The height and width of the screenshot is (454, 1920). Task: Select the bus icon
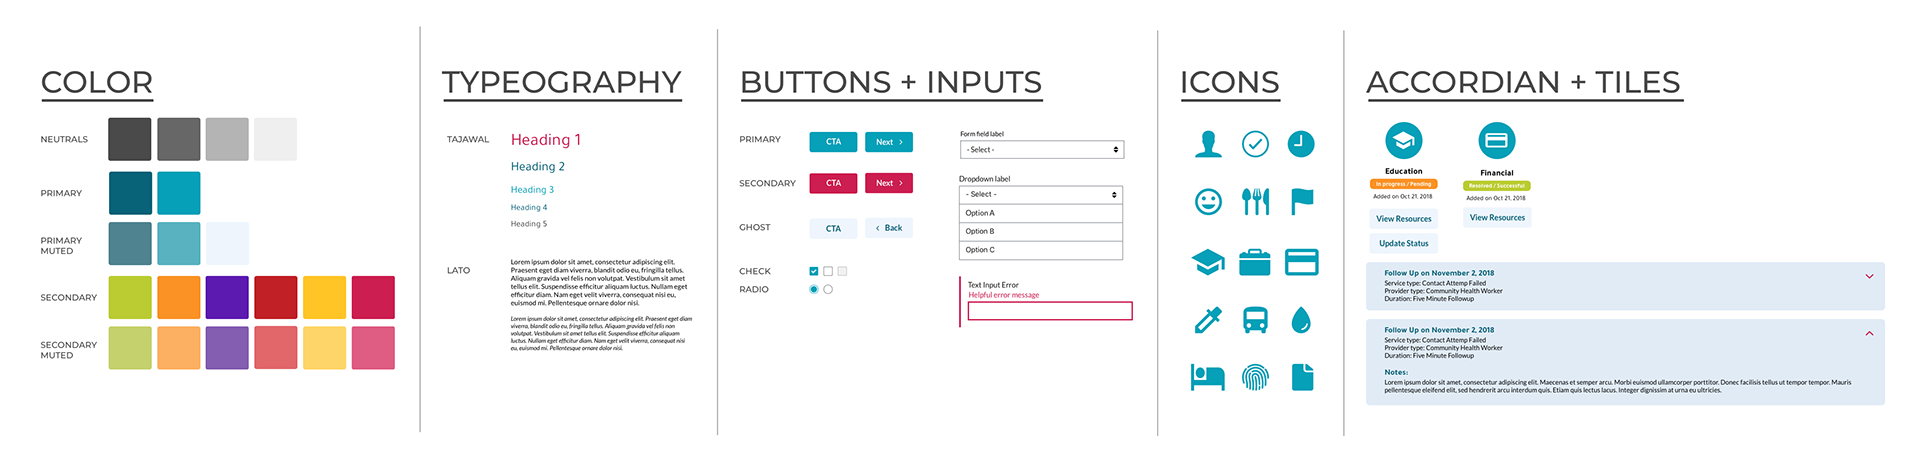[1255, 320]
